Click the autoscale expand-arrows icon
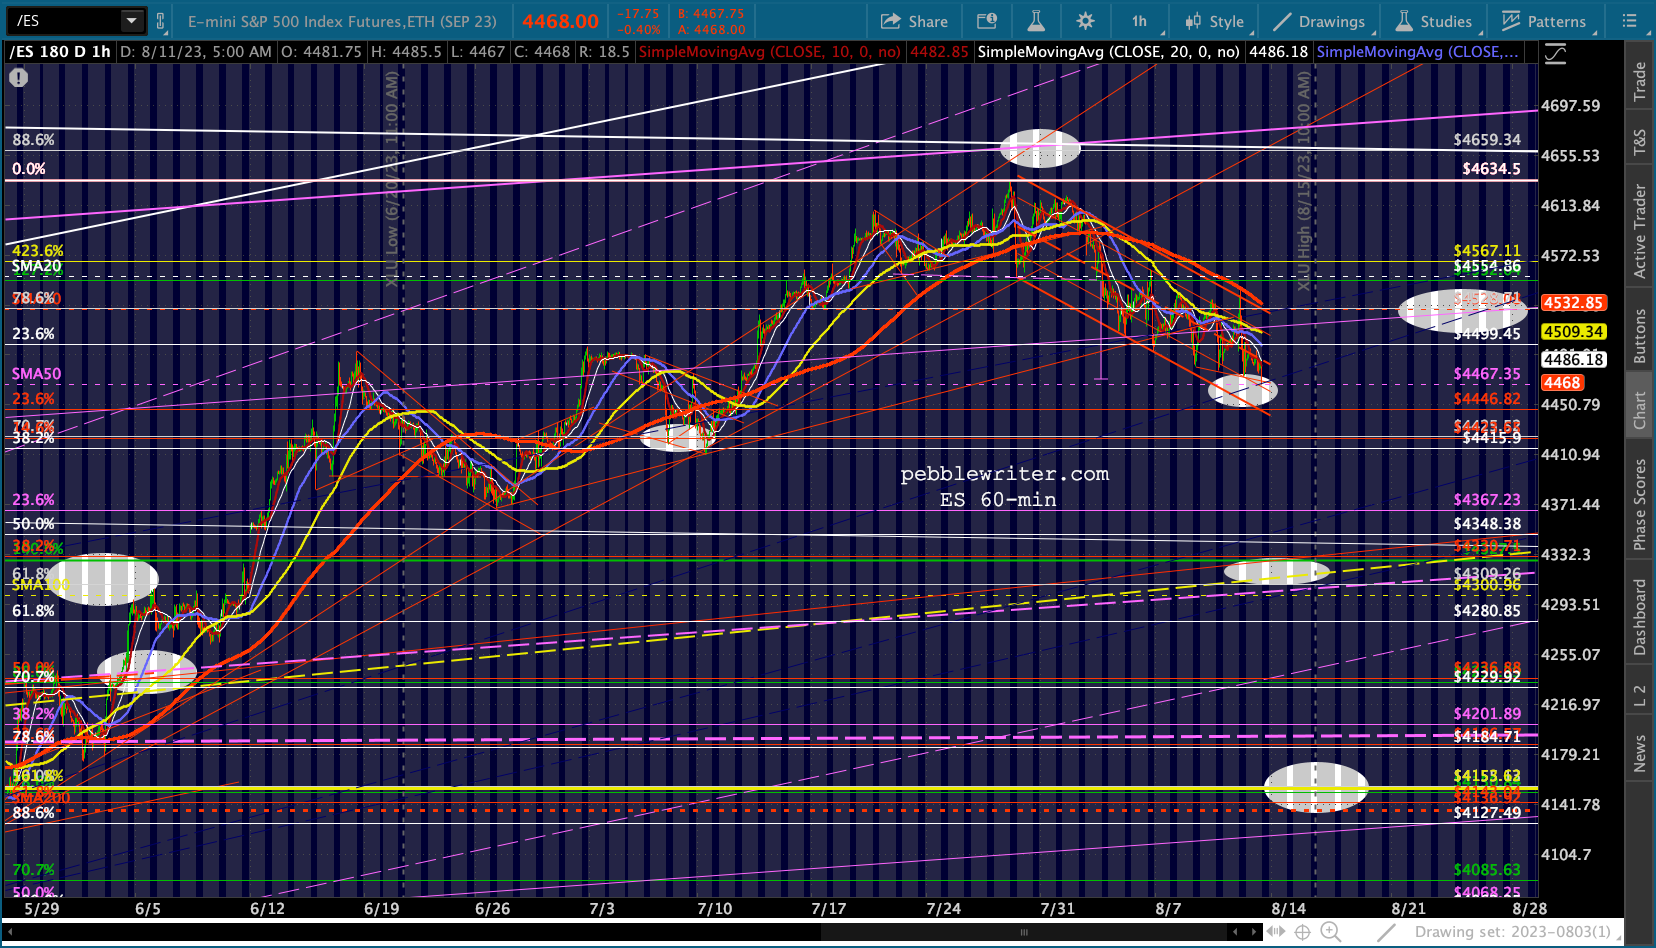 (x=1277, y=932)
